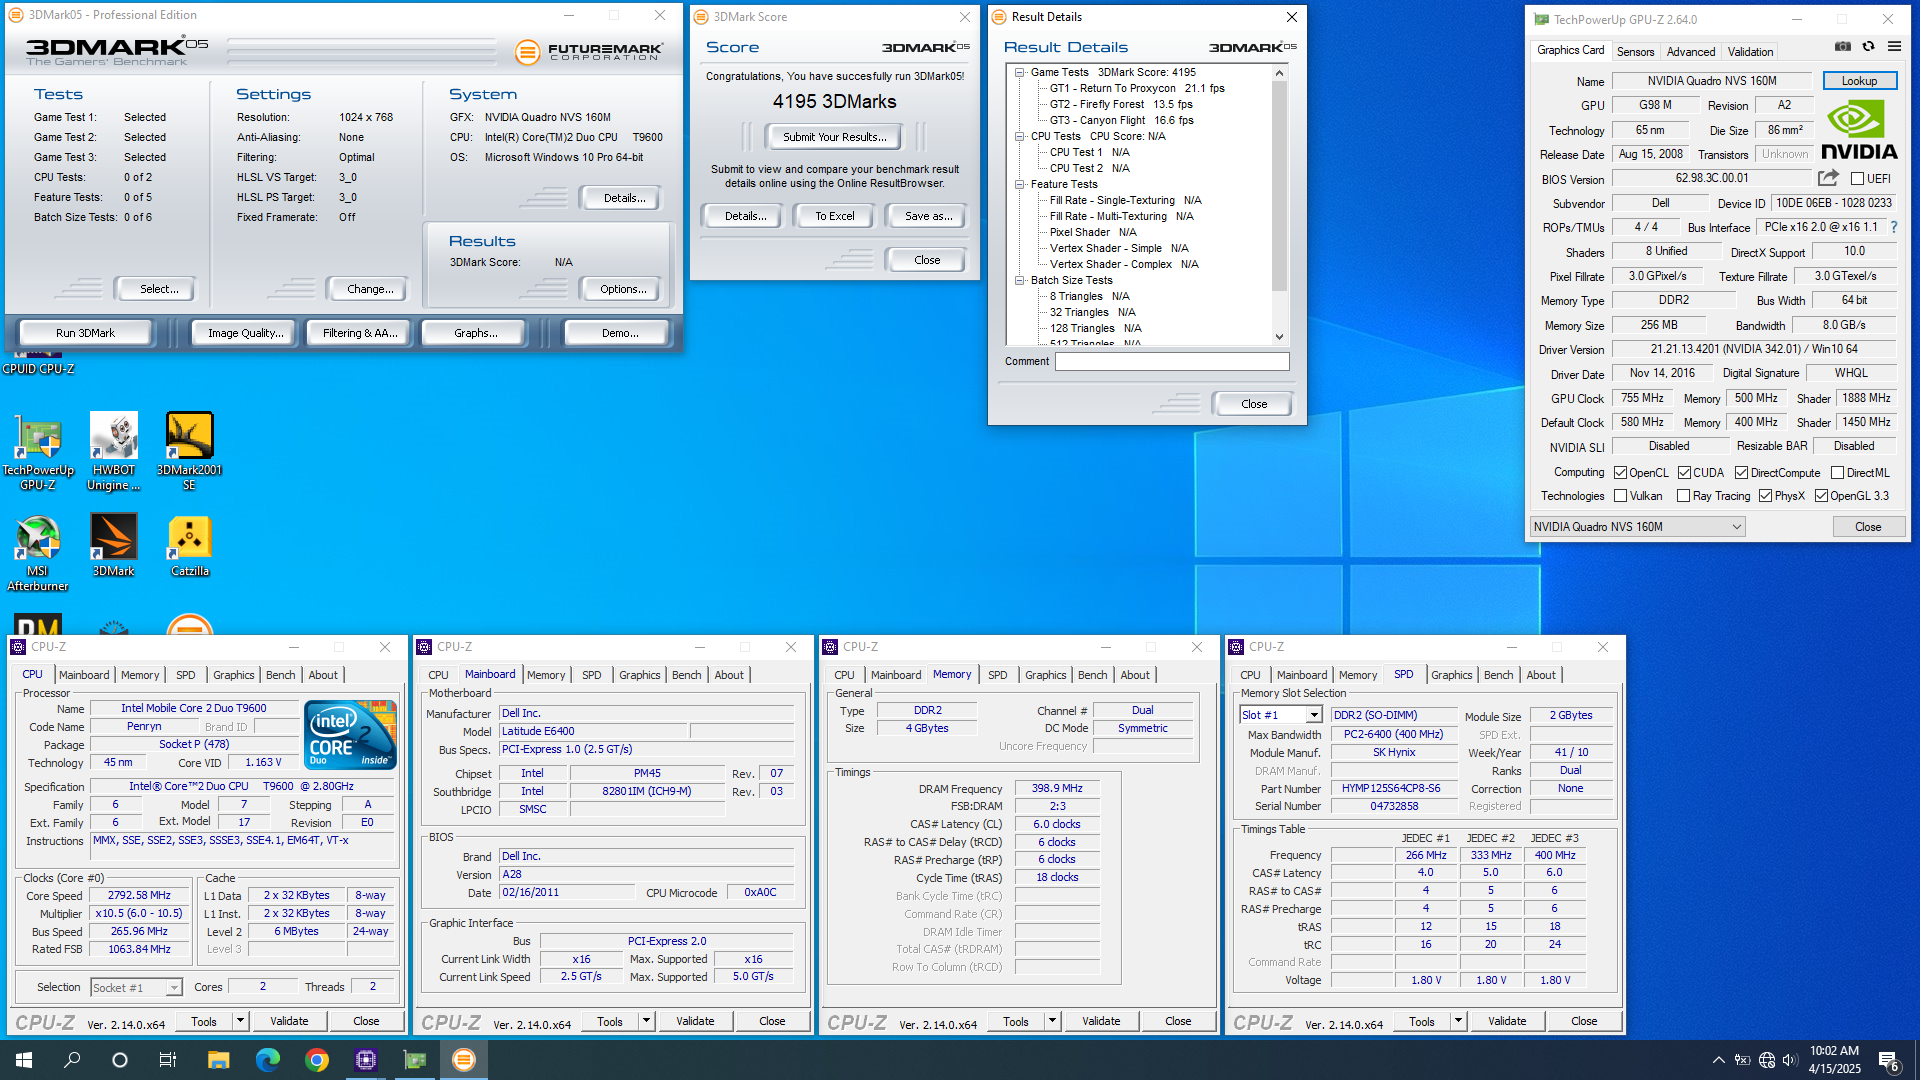Open Tools dropdown arrow in CPU tab window
Screen dimensions: 1920x1080
coord(240,1021)
